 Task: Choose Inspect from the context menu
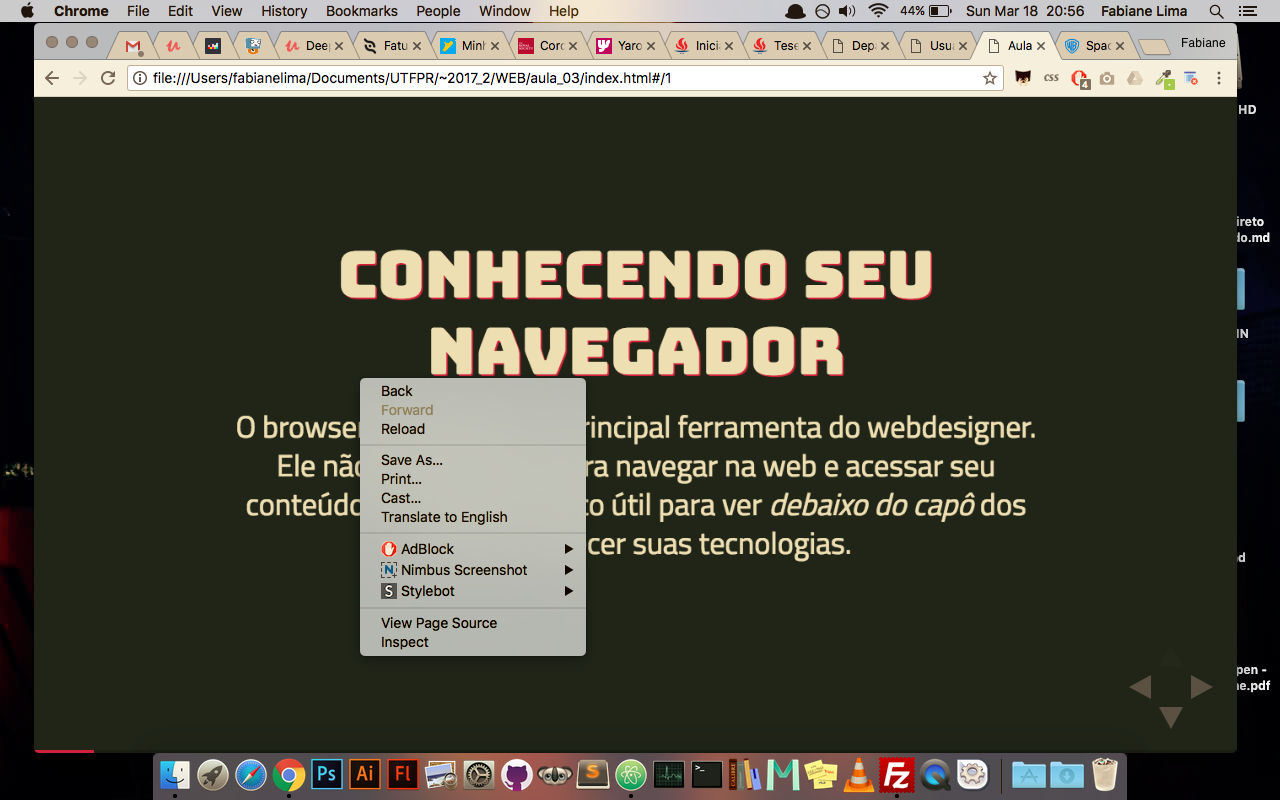coord(405,642)
